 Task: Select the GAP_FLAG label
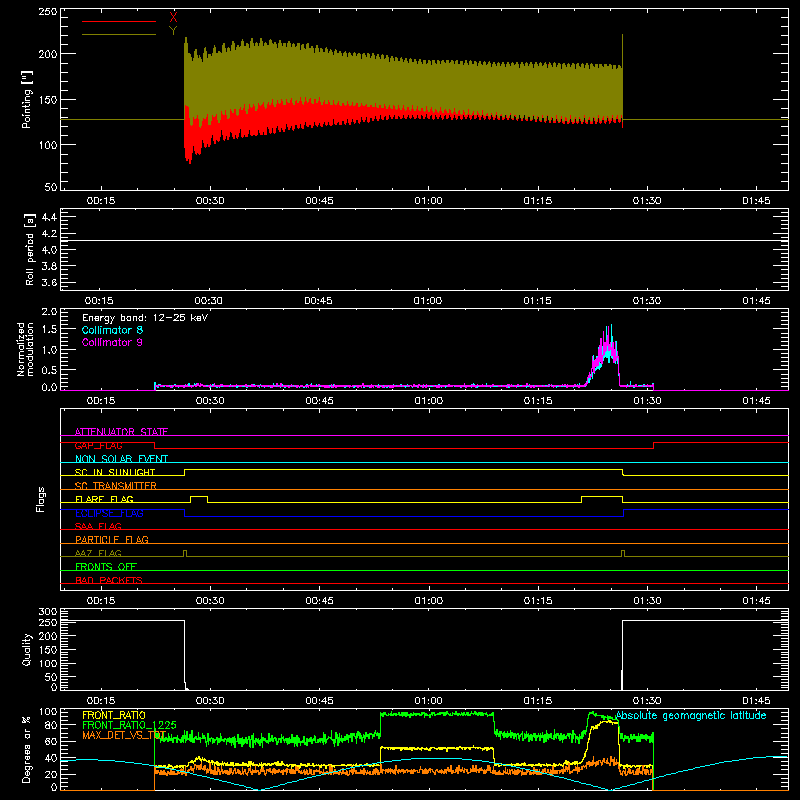[x=98, y=445]
